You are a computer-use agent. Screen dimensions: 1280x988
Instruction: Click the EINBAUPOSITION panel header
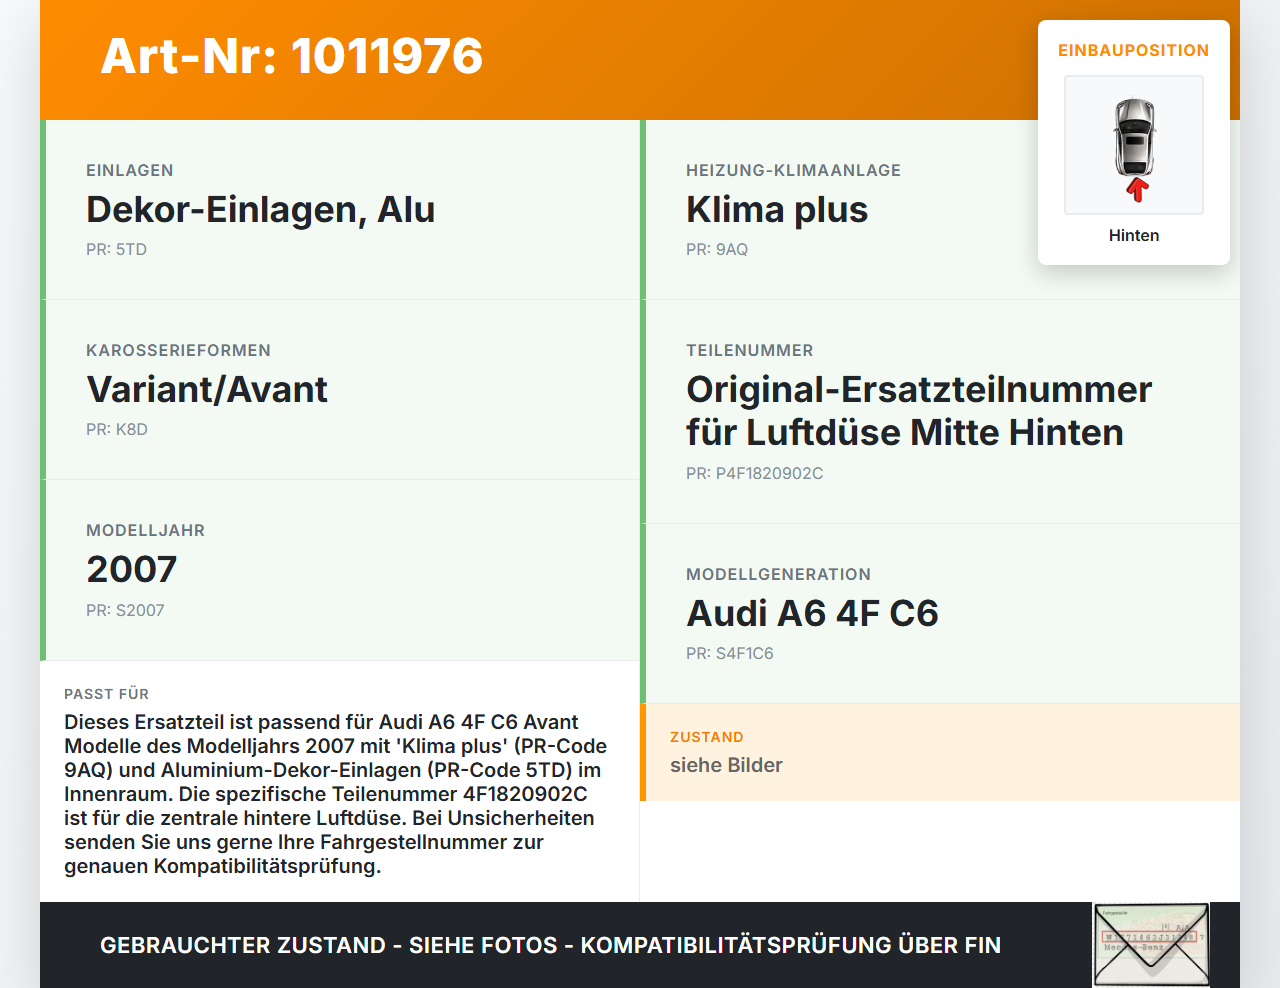point(1133,49)
